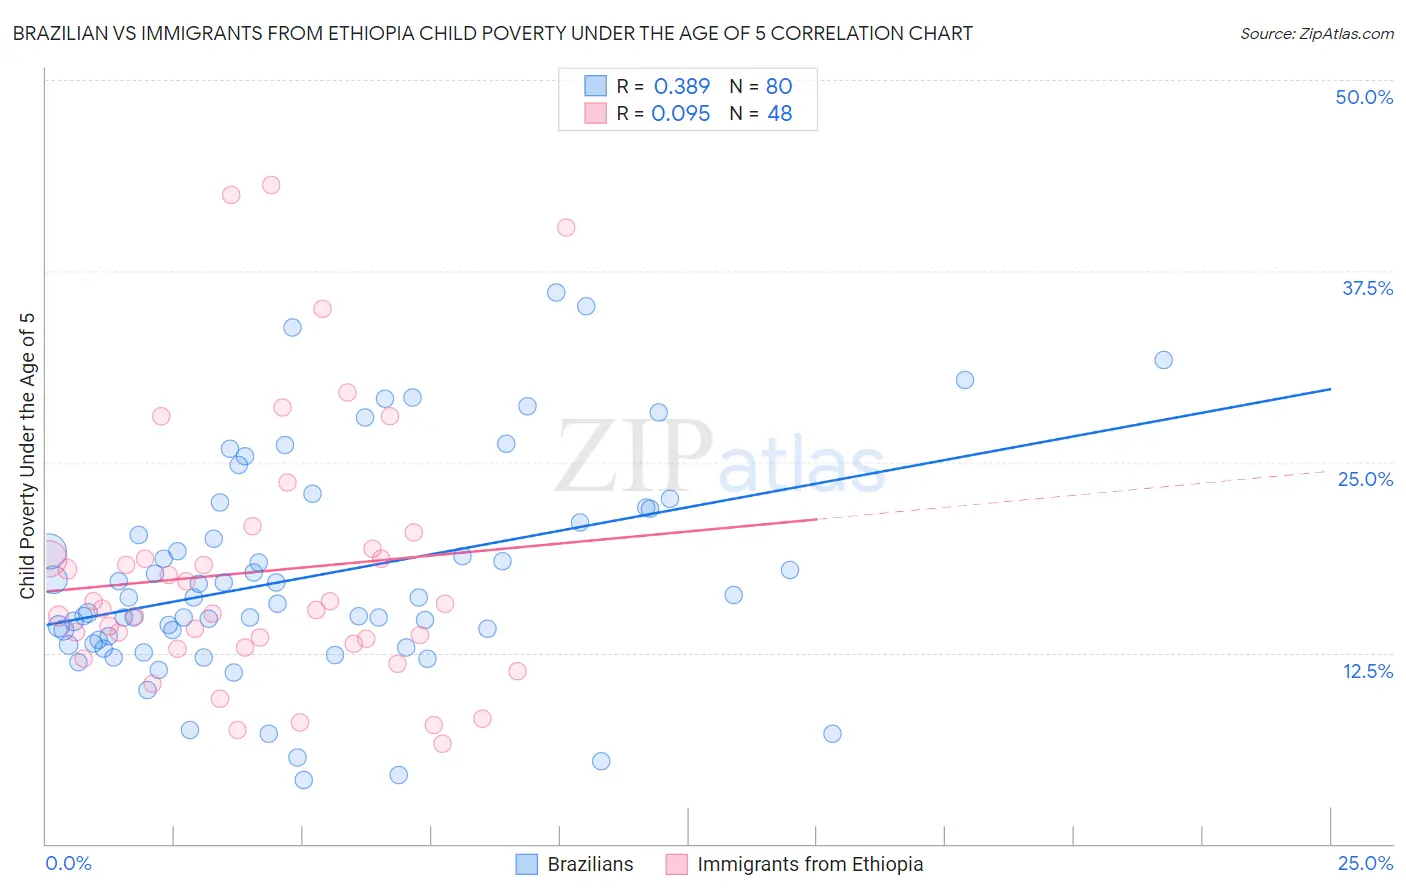Click the 0.389 correlation value

coord(681,86)
